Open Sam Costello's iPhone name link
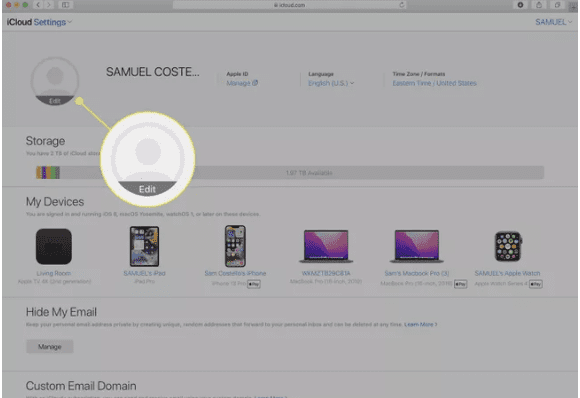Viewport: 580px width, 398px height. click(x=235, y=273)
